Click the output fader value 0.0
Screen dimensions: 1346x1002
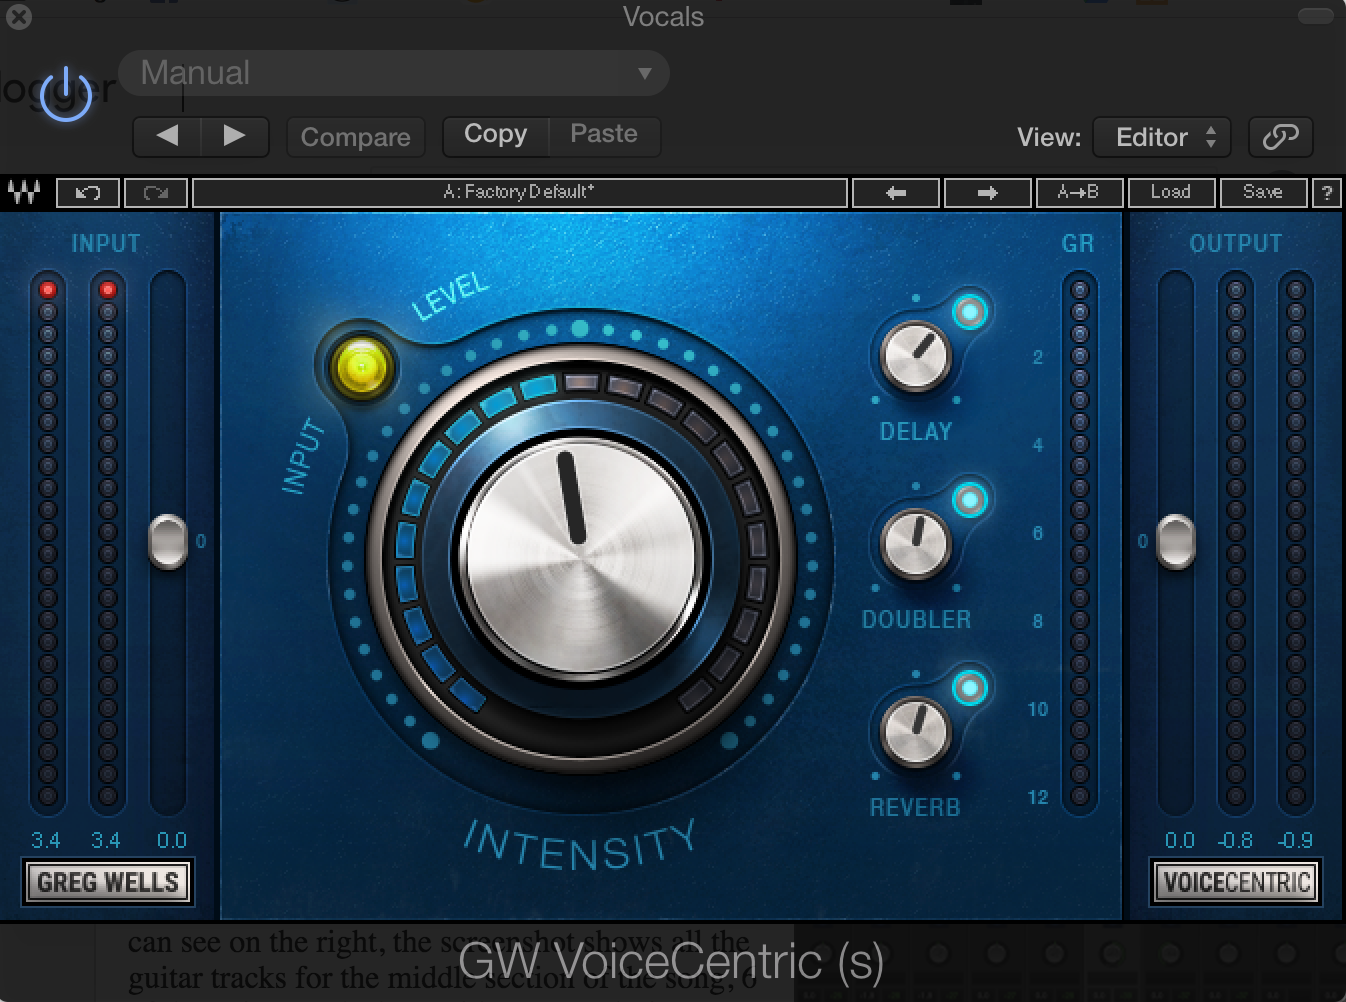(1179, 840)
